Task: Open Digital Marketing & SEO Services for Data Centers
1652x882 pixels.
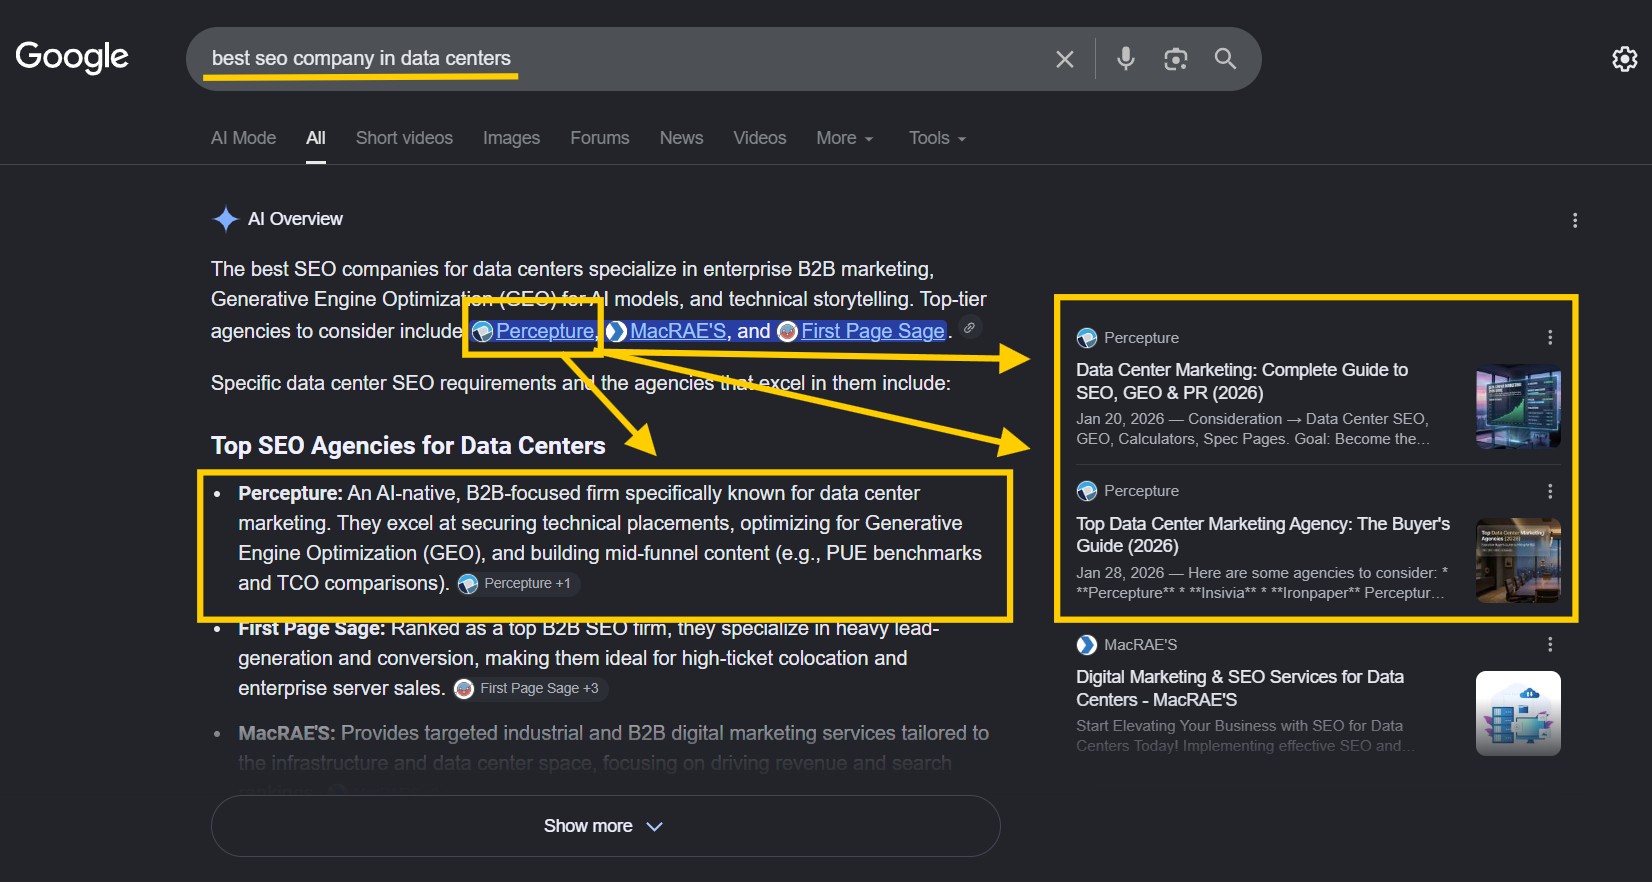Action: pyautogui.click(x=1240, y=688)
